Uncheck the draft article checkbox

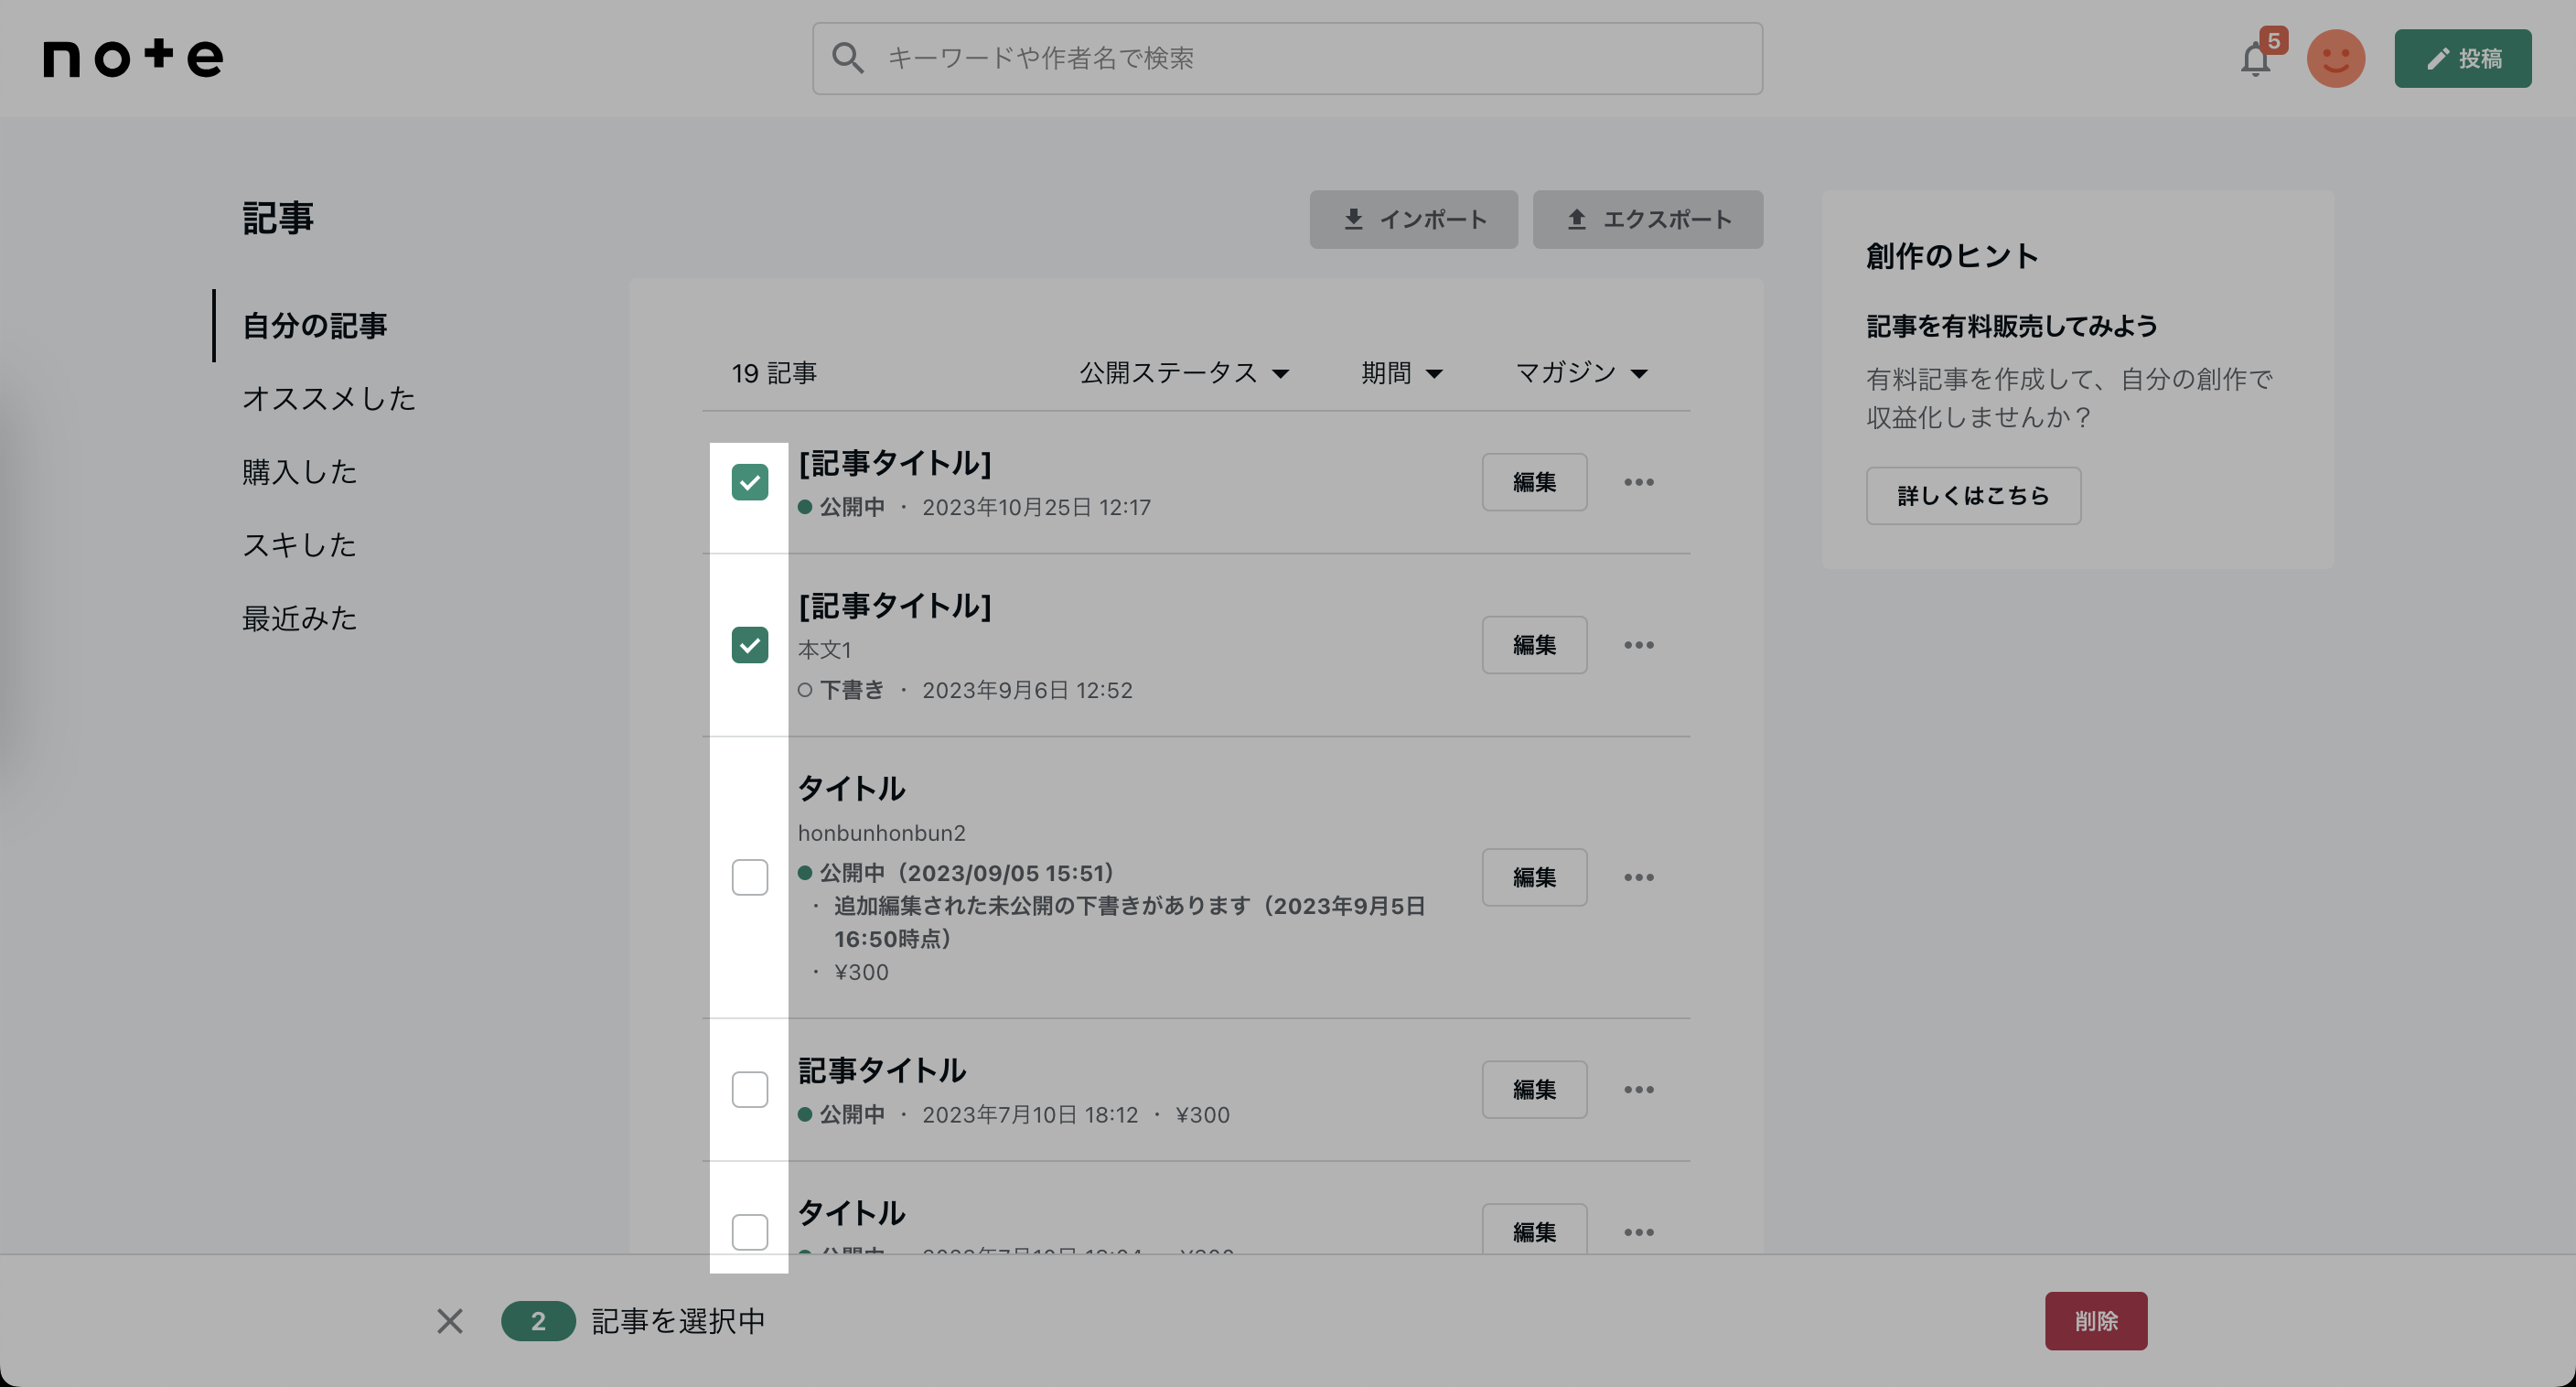(x=749, y=645)
